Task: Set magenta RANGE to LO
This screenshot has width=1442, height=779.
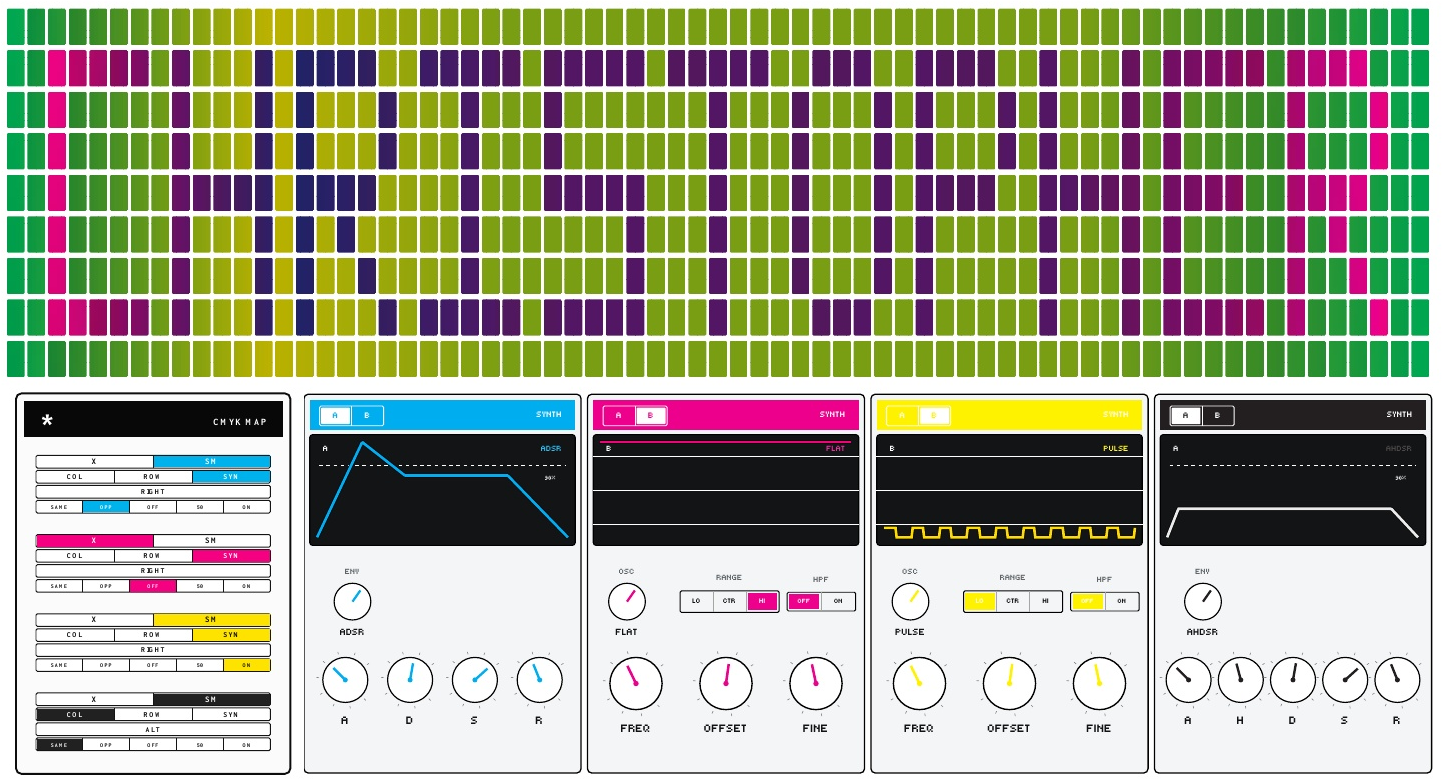Action: tap(696, 601)
